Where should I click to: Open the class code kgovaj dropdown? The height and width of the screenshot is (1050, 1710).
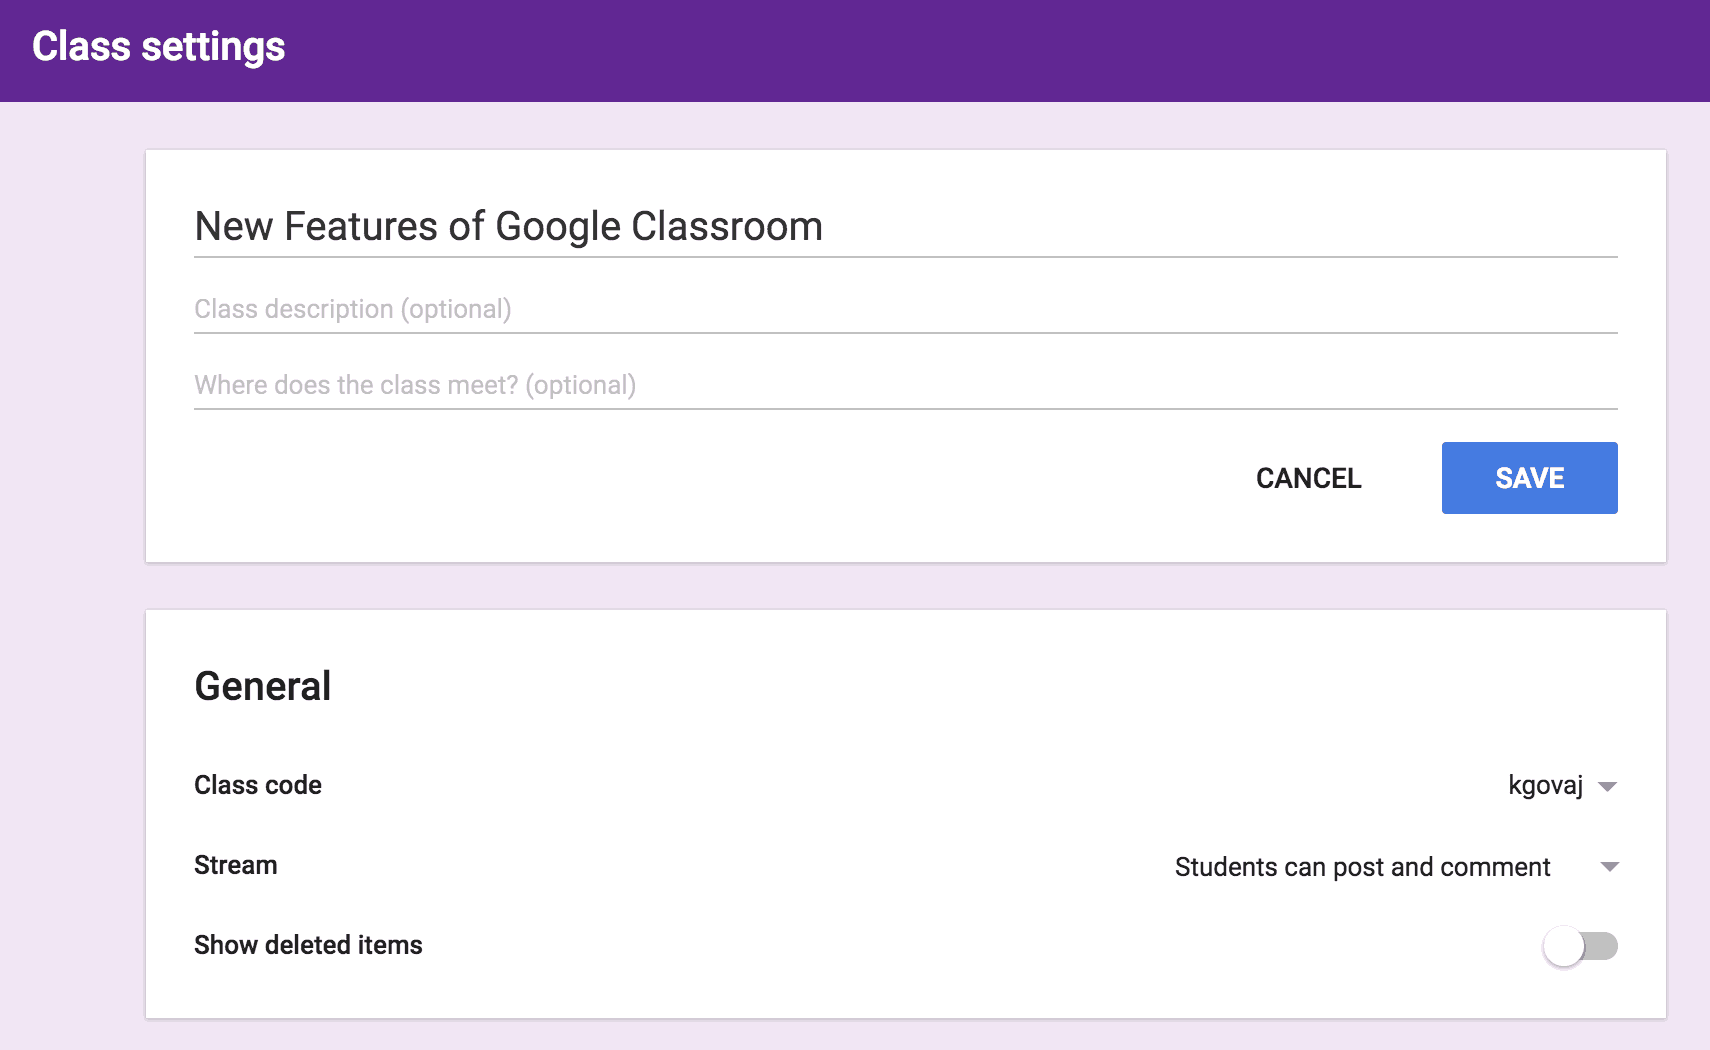pyautogui.click(x=1562, y=786)
